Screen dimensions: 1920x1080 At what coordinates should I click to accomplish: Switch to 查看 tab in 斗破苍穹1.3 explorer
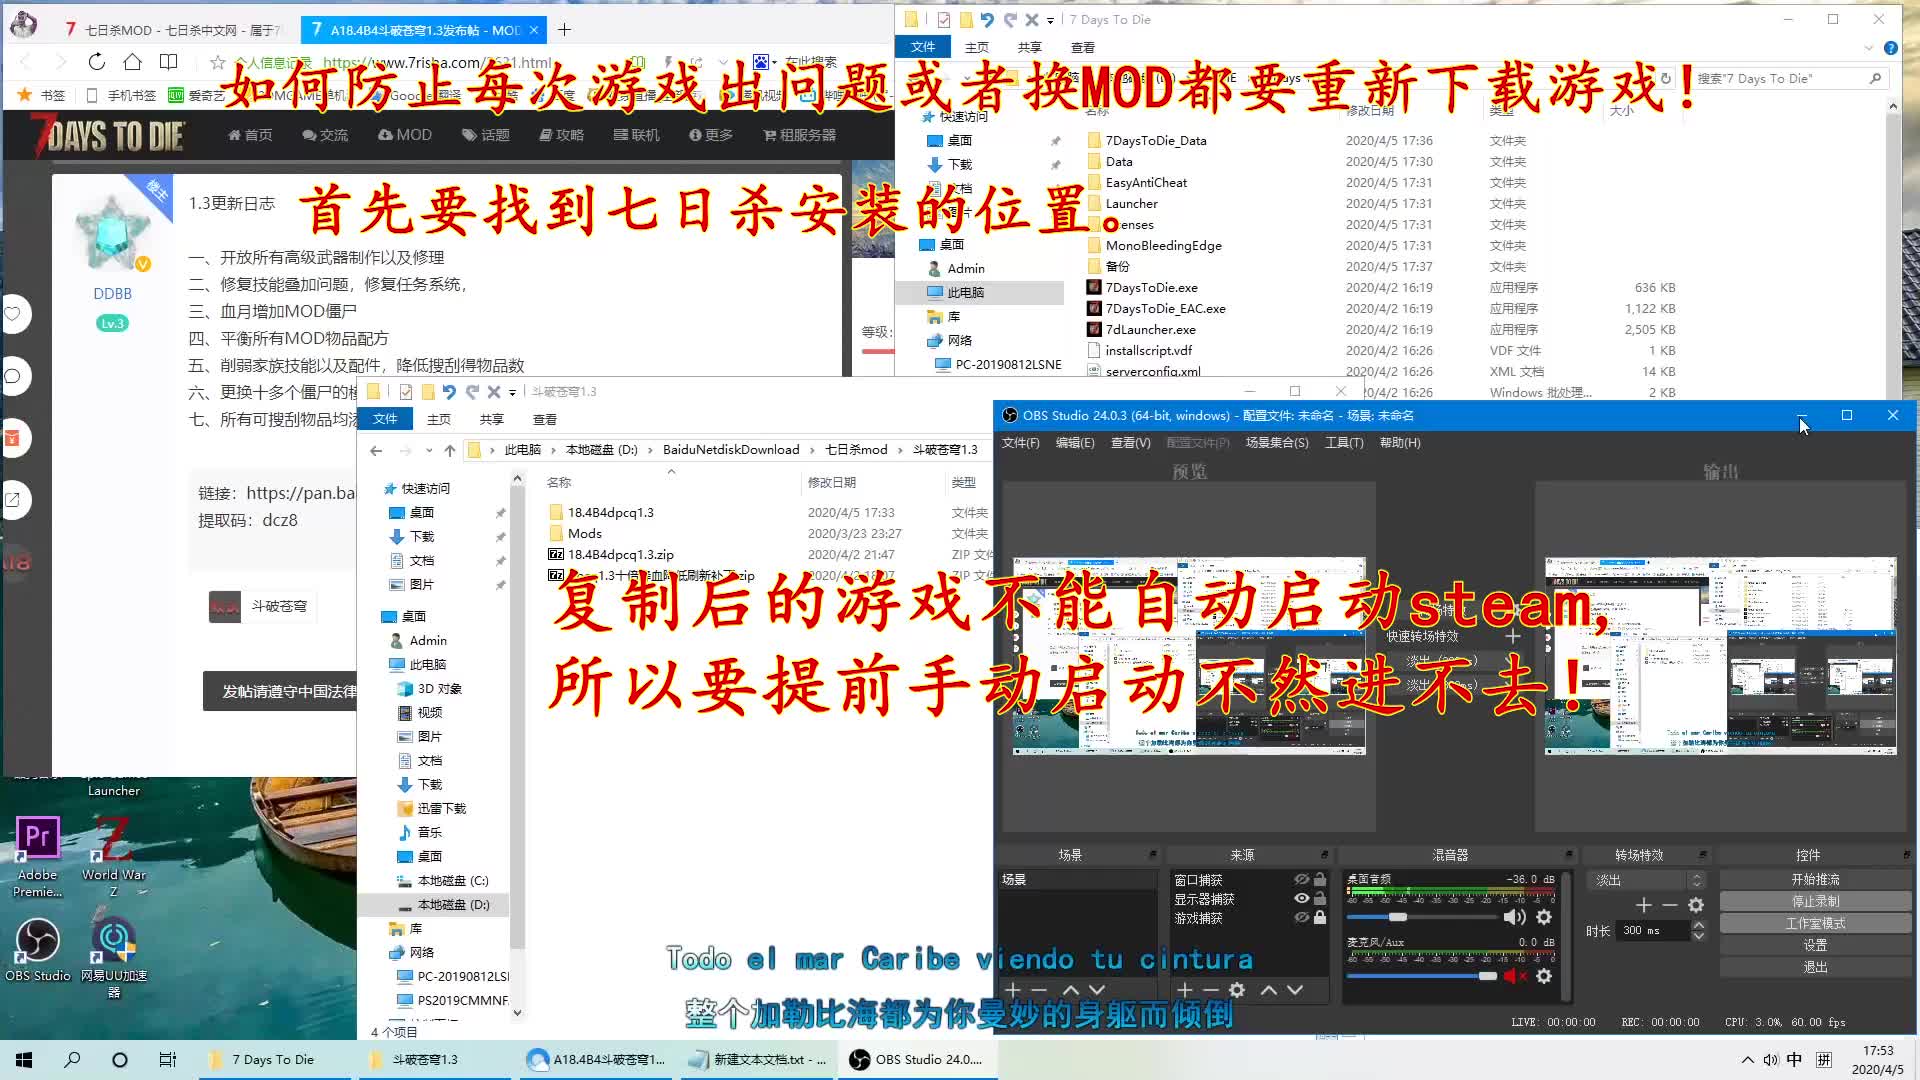tap(545, 419)
